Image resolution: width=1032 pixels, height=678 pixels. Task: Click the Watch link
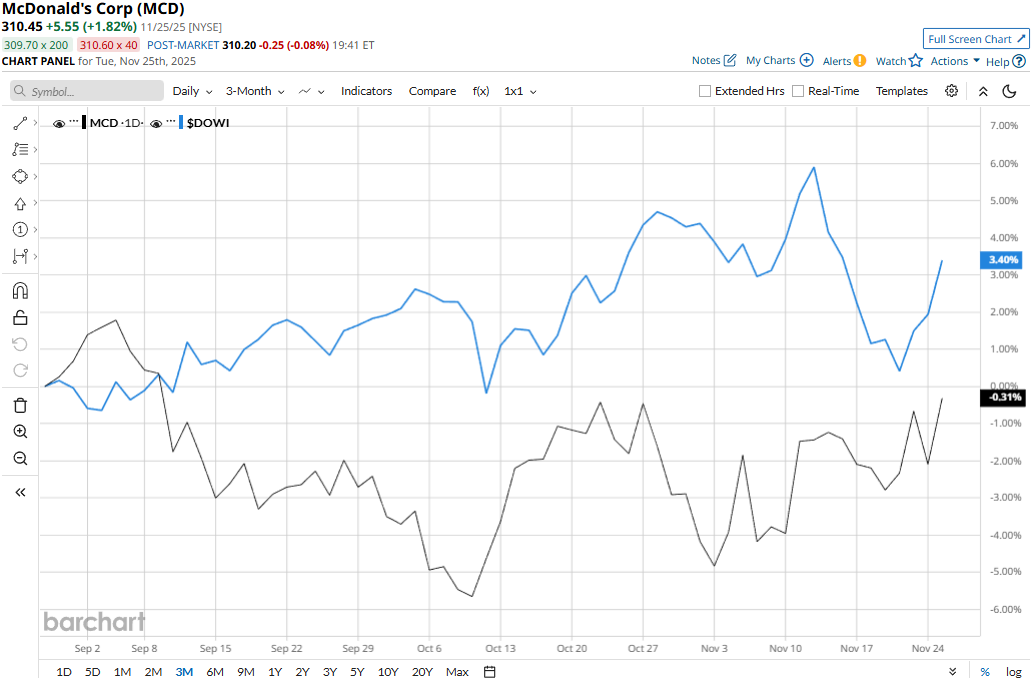click(890, 61)
